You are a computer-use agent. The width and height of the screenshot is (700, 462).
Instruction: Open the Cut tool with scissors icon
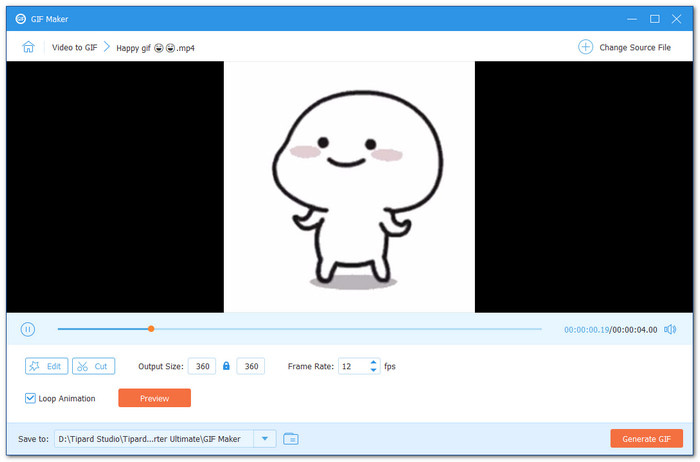point(93,366)
